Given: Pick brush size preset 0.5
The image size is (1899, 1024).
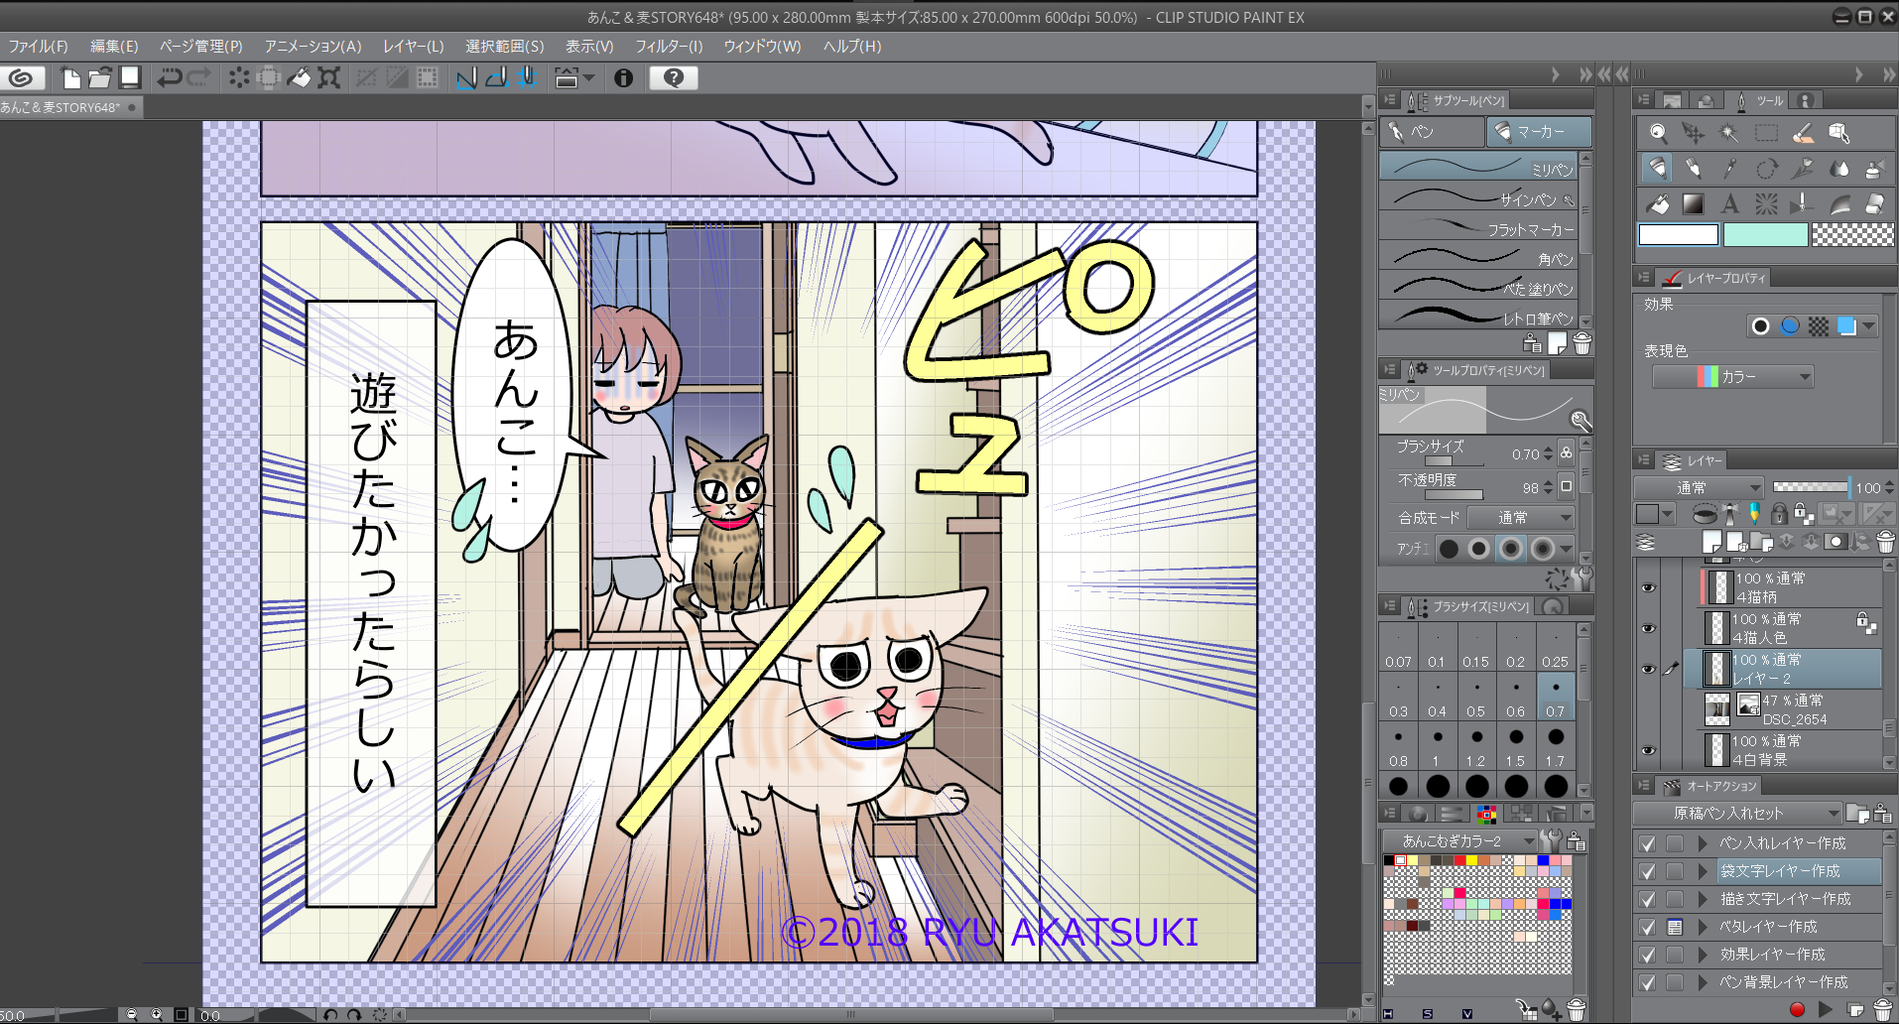Looking at the screenshot, I should [1476, 699].
